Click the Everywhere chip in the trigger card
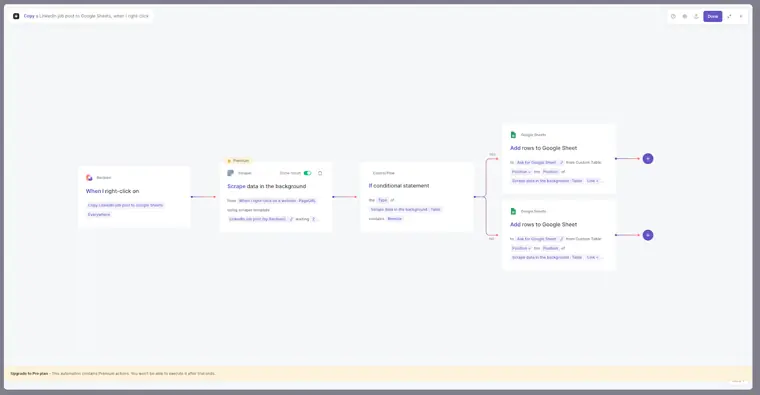Image resolution: width=760 pixels, height=395 pixels. 99,215
